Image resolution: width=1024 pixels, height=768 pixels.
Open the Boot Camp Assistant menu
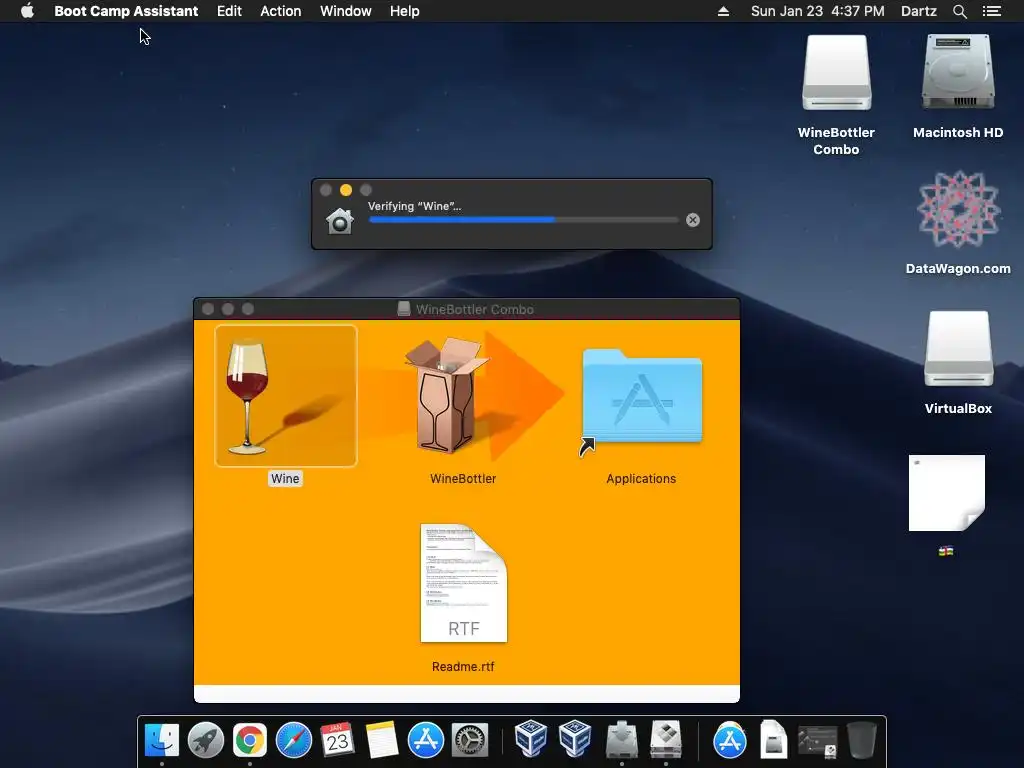126,11
